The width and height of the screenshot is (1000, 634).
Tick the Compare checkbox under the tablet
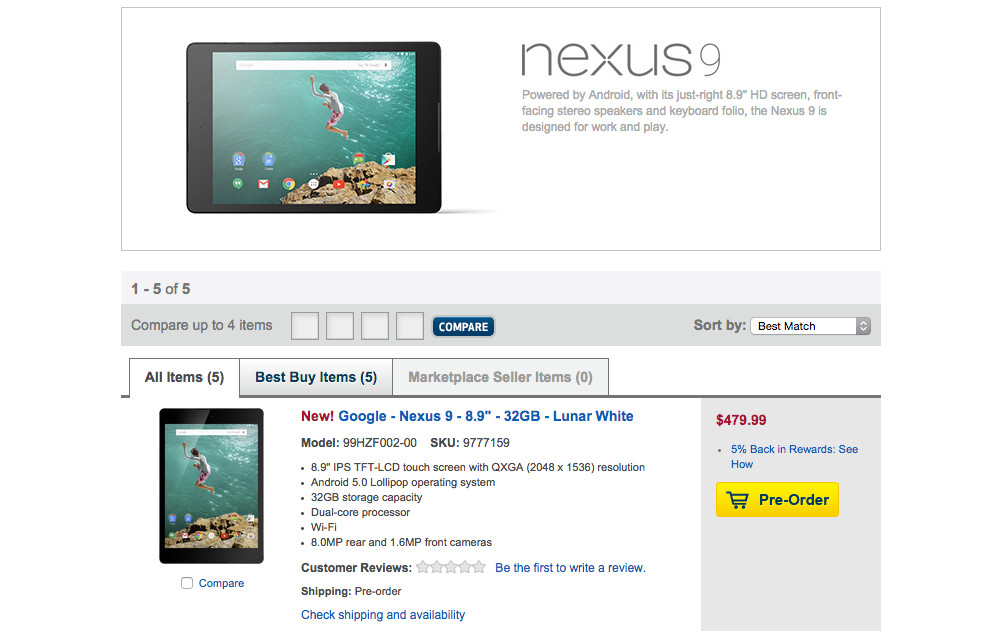(187, 583)
